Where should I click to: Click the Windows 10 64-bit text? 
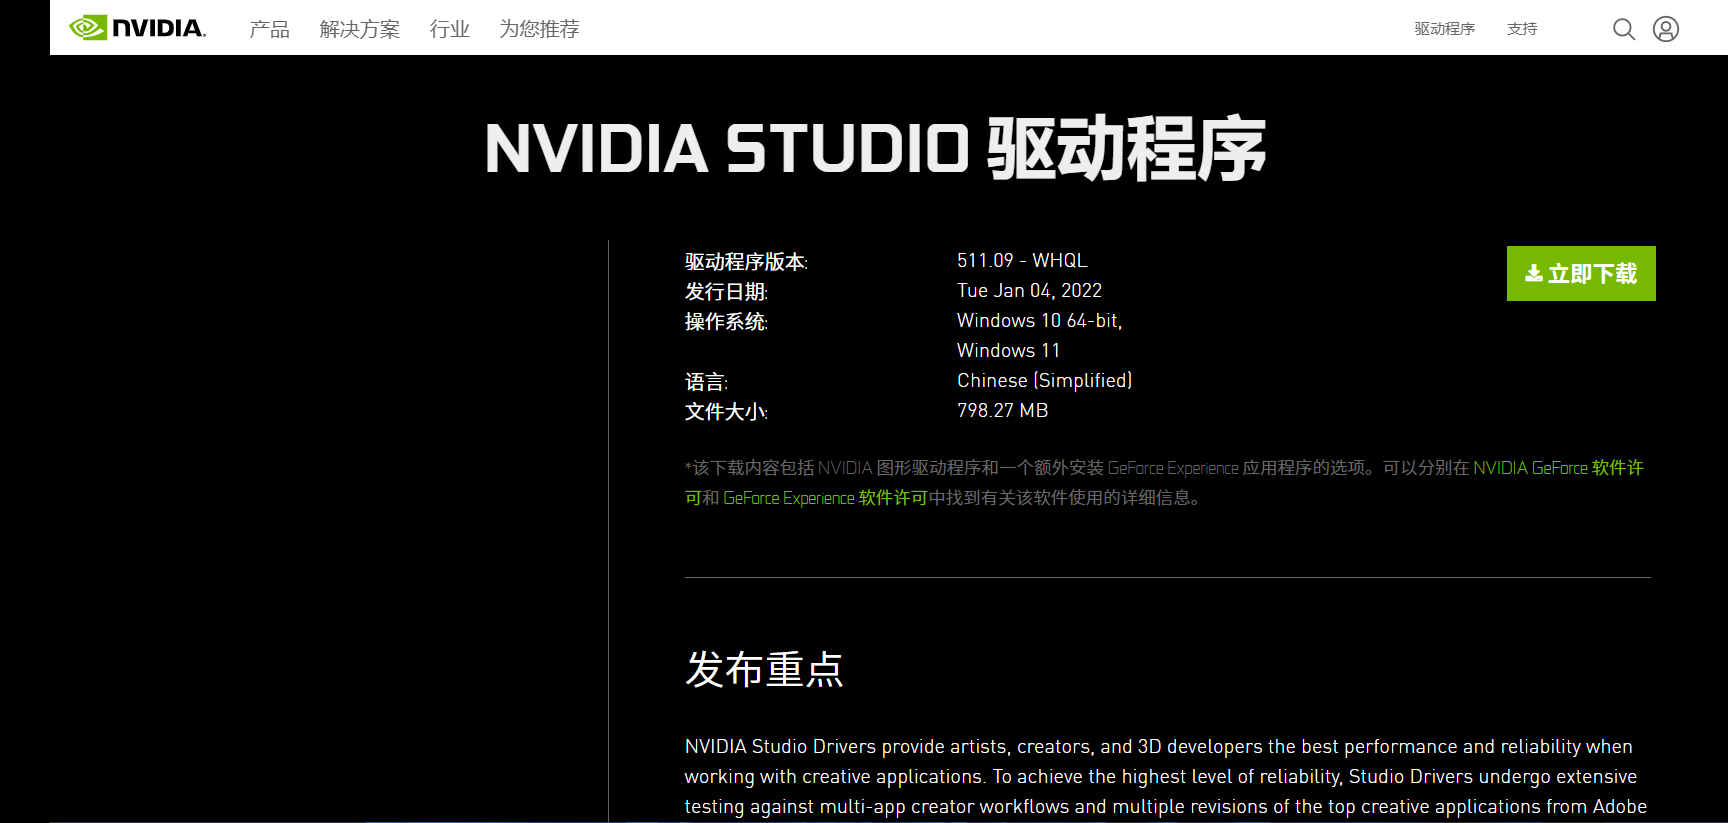(x=1040, y=321)
